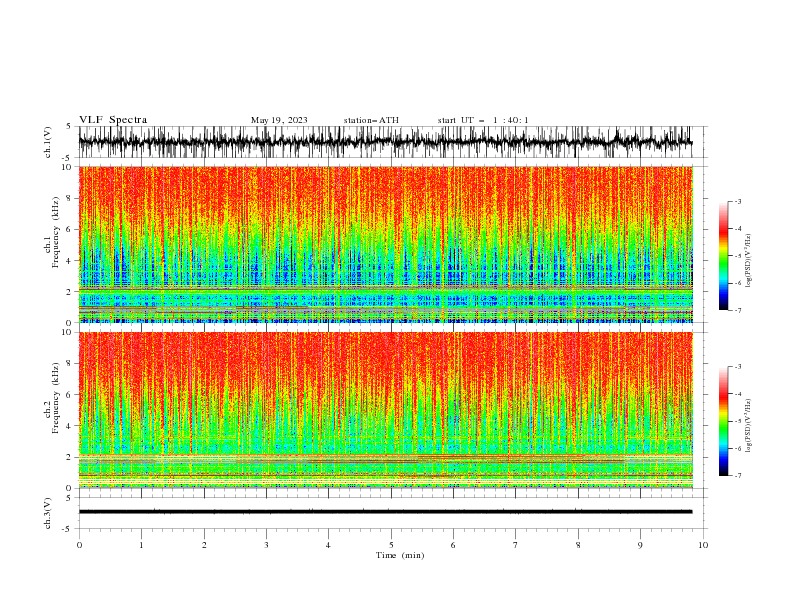Click the upper color bar log(PSD) label
792x612 pixels.
(x=749, y=261)
